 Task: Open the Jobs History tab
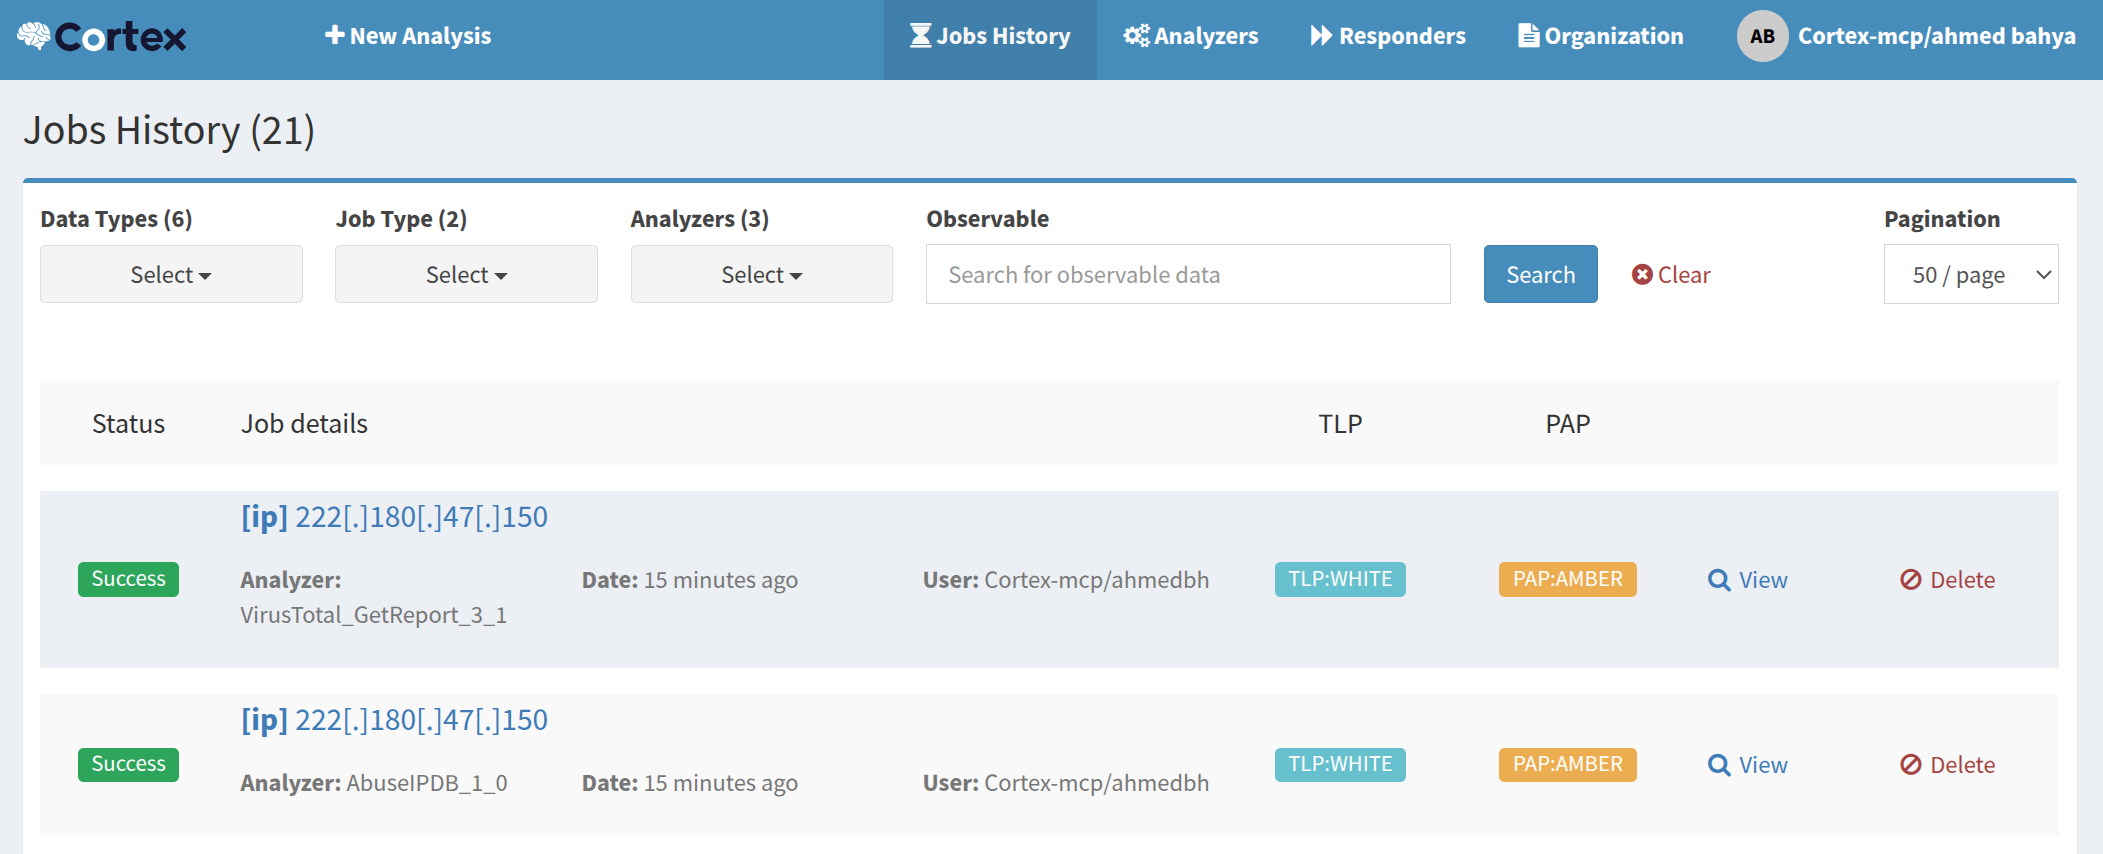[x=990, y=37]
